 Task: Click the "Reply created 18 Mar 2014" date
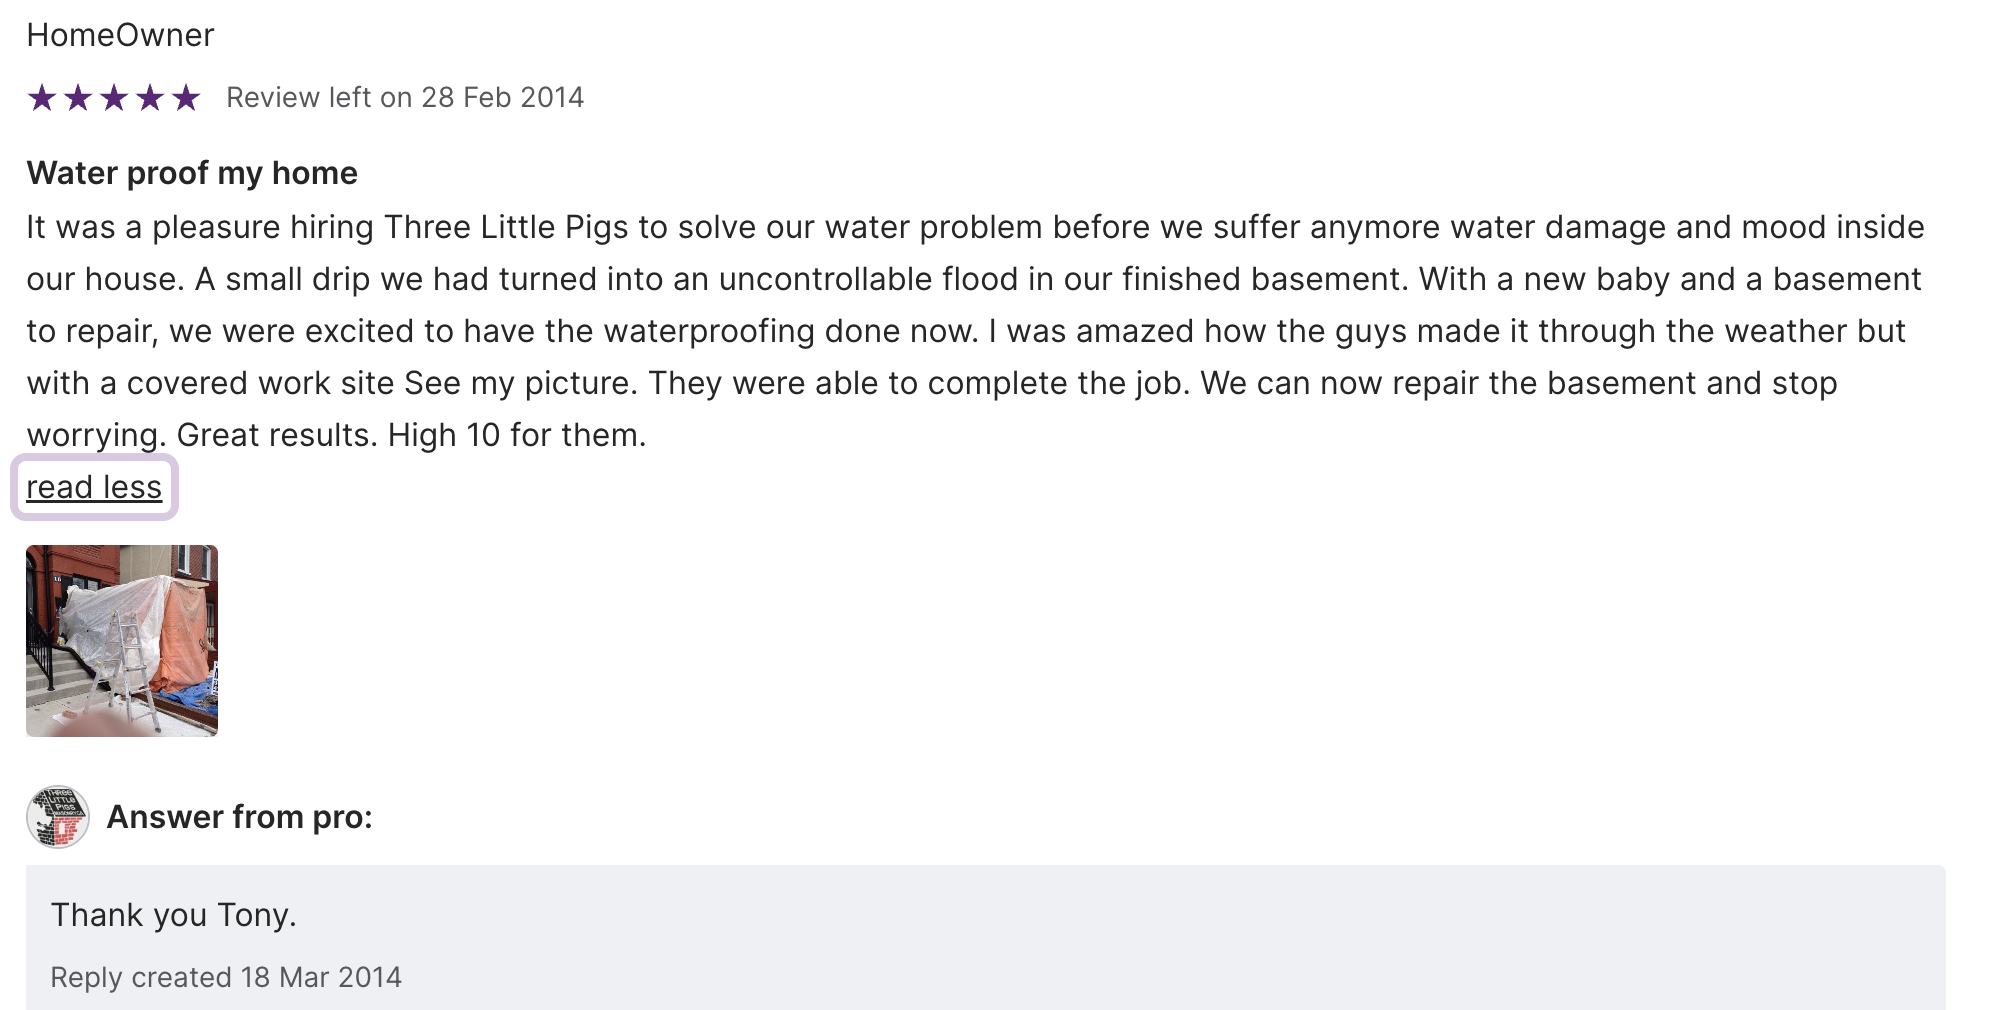point(226,977)
